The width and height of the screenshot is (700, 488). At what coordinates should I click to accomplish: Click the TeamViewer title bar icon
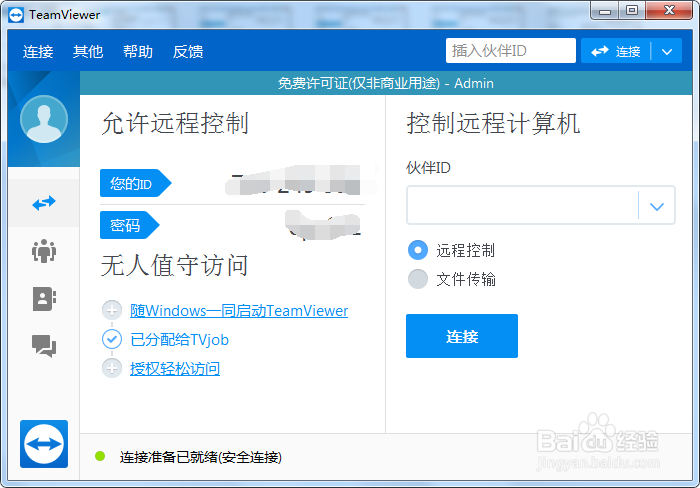(16, 15)
